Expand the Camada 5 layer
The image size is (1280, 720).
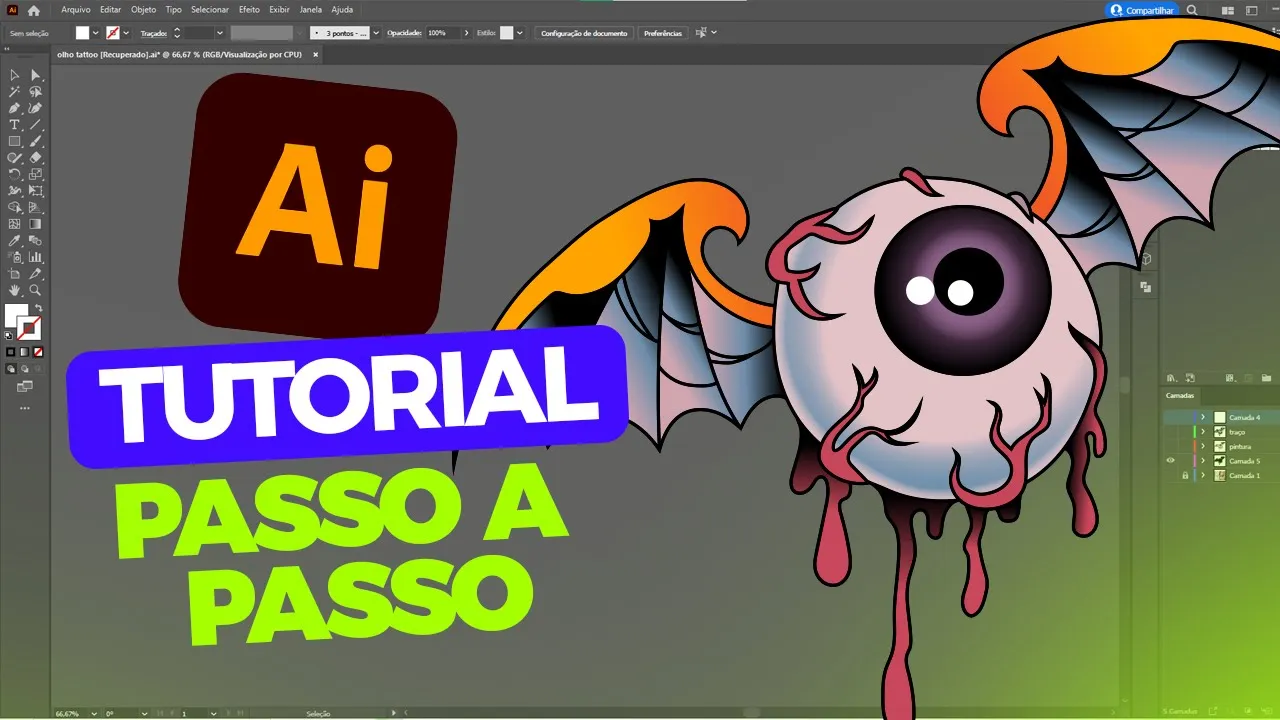(1203, 461)
